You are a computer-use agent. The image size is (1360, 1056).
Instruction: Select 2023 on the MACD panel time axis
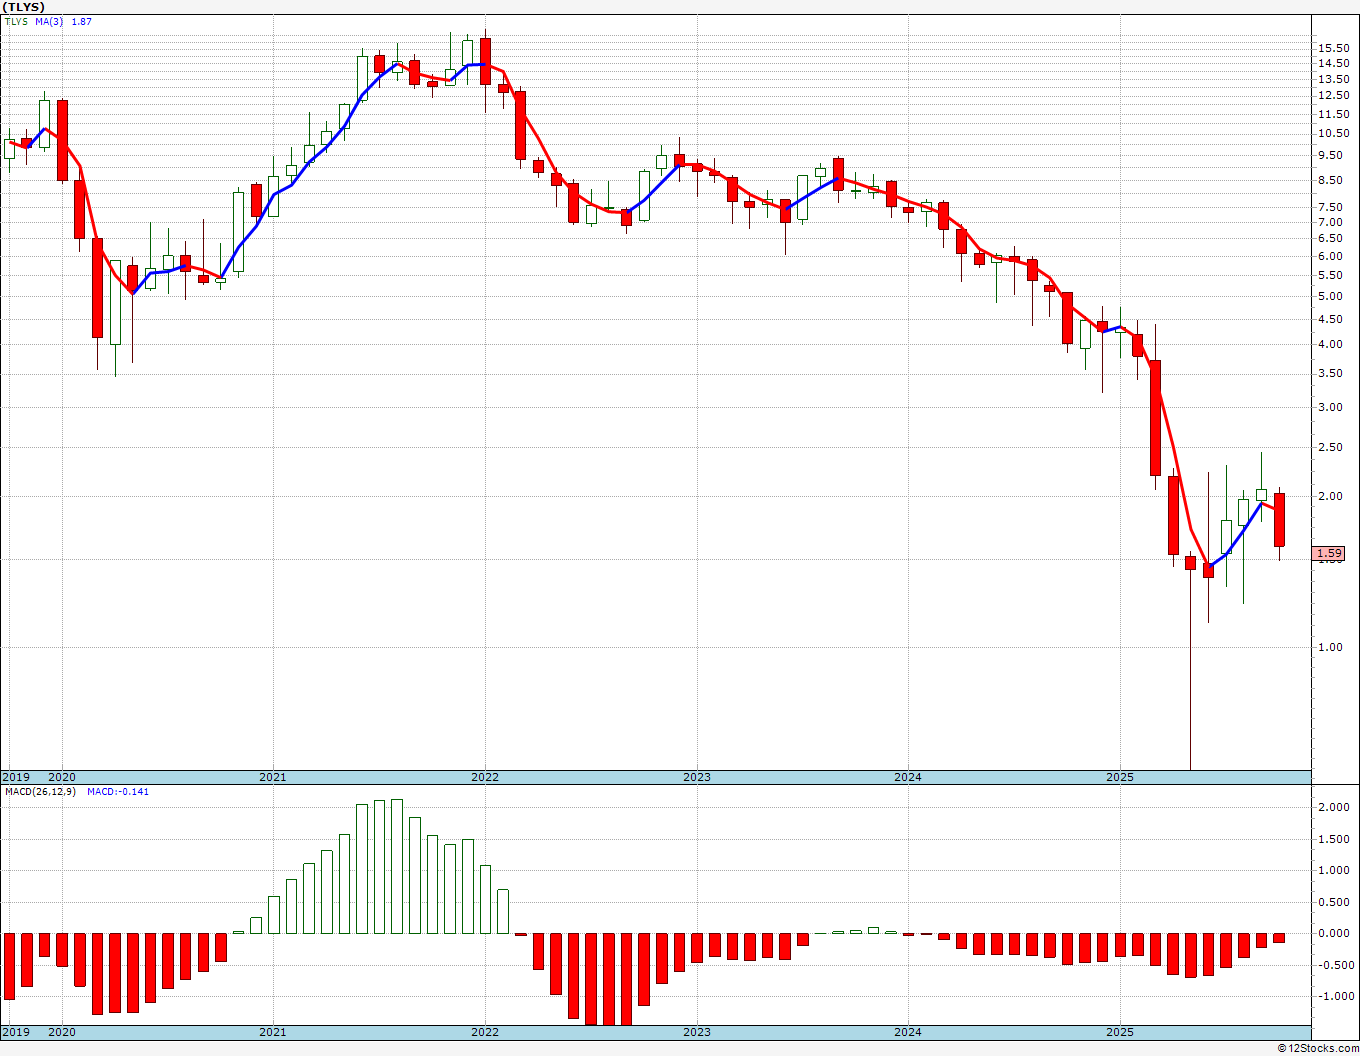pos(697,1032)
